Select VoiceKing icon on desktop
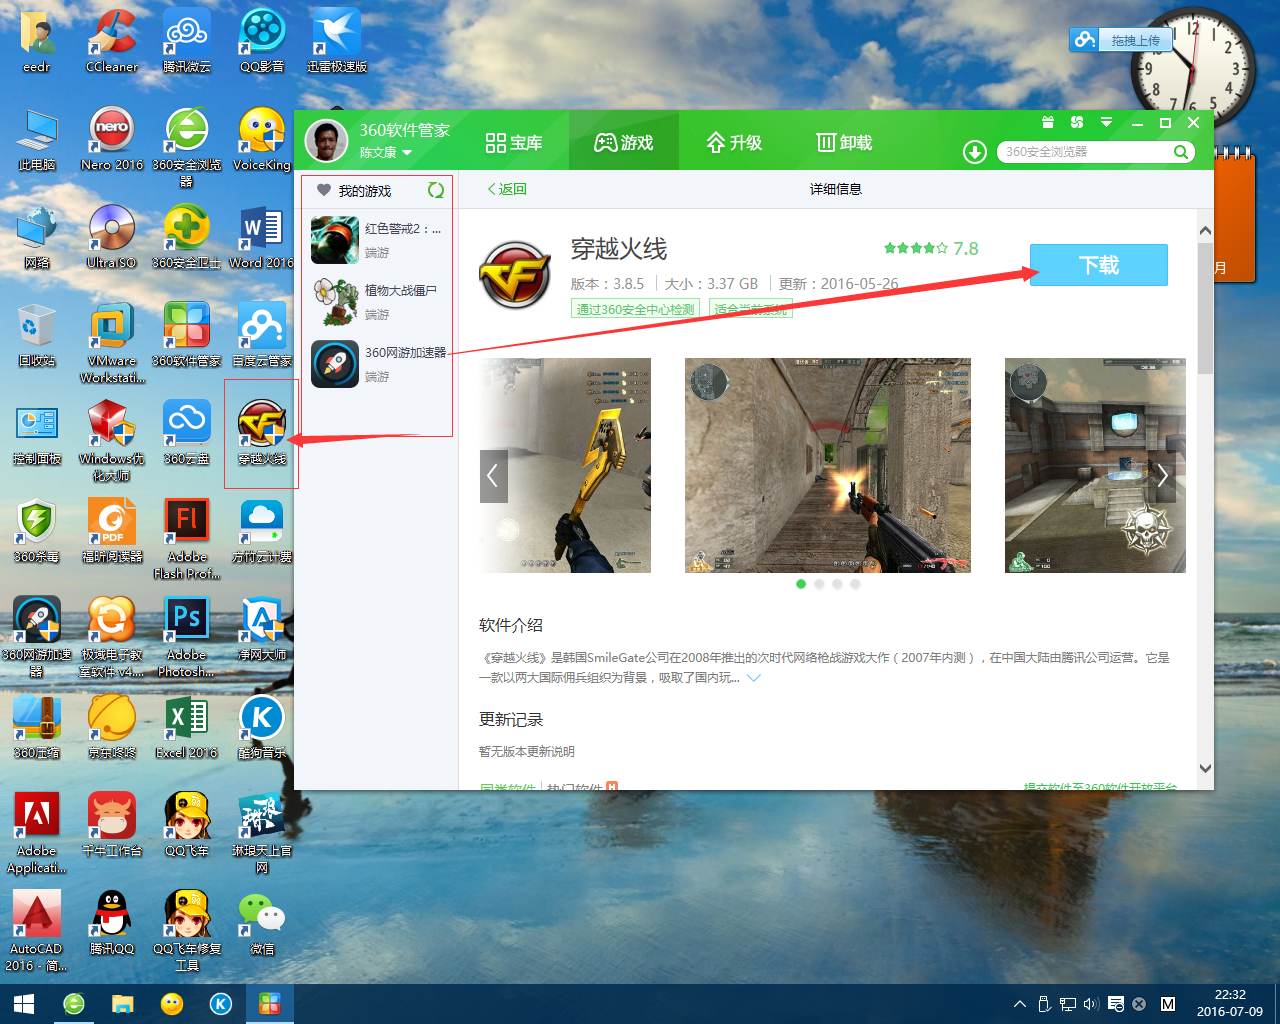 (262, 139)
